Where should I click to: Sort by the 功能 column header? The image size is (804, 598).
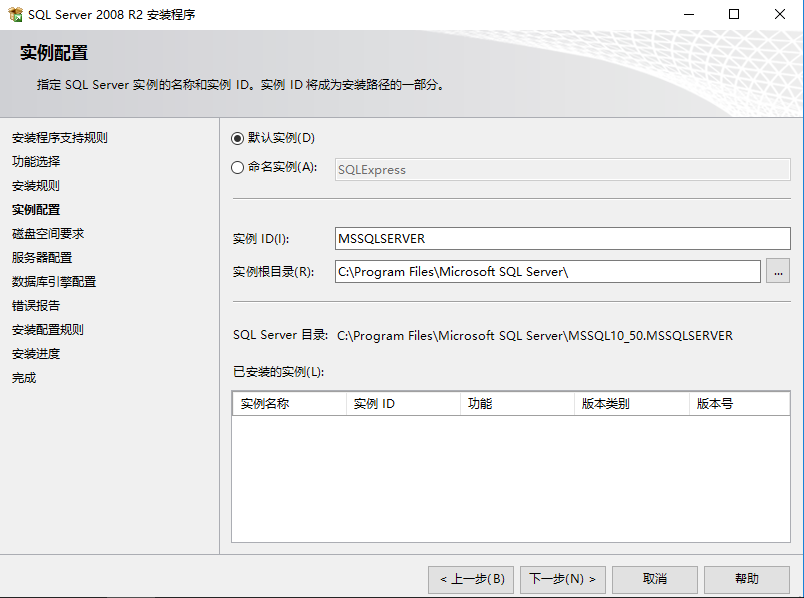coord(517,404)
